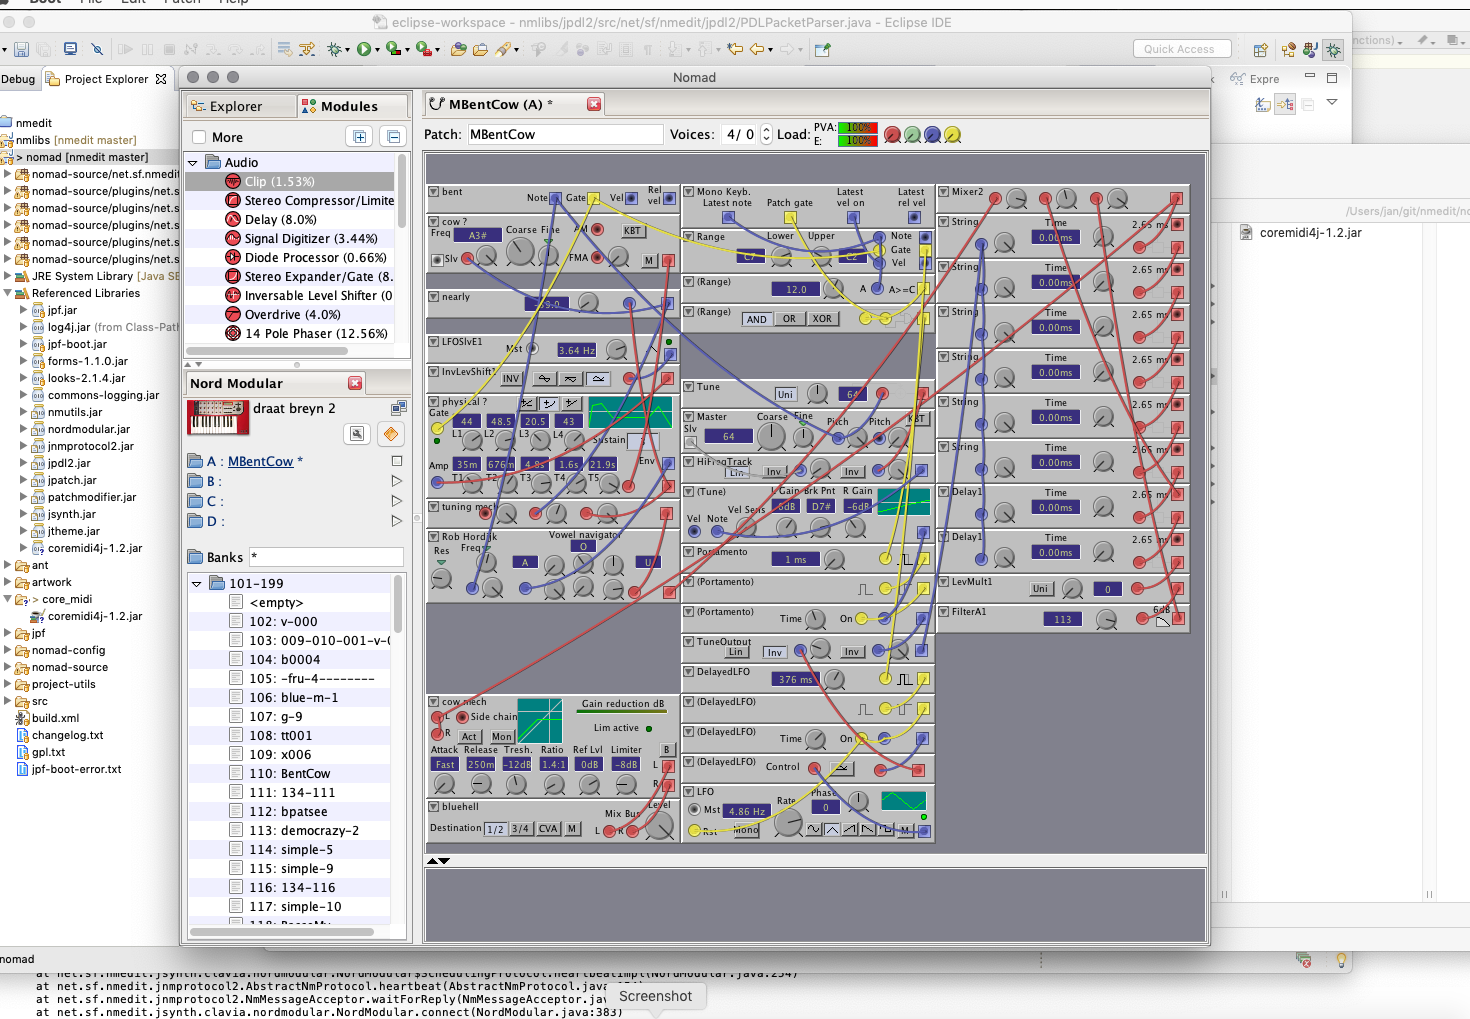Click the green Run toolbar icon
Screen dimensions: 1470x1019
(x=364, y=49)
